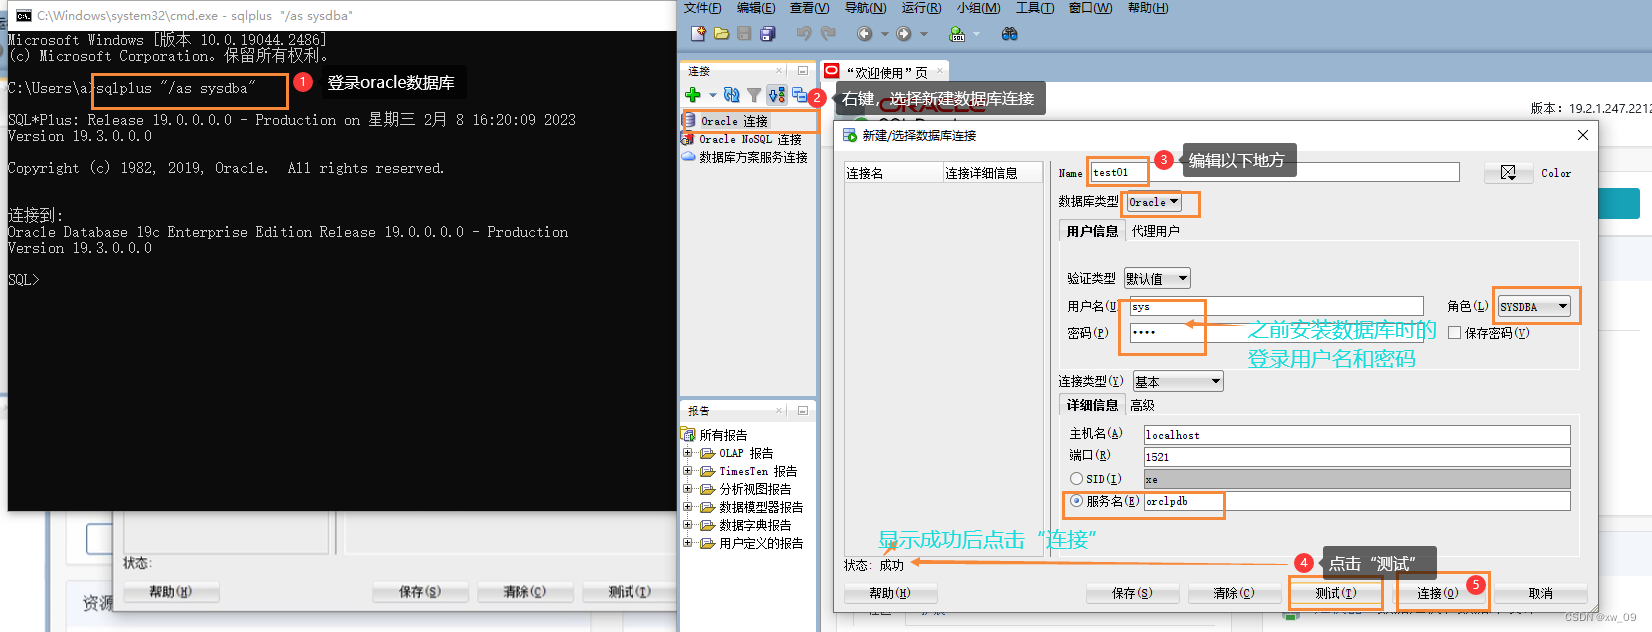Screen dimensions: 1652x632
Task: Toggle the 保存密码 checkbox
Action: pyautogui.click(x=1454, y=333)
